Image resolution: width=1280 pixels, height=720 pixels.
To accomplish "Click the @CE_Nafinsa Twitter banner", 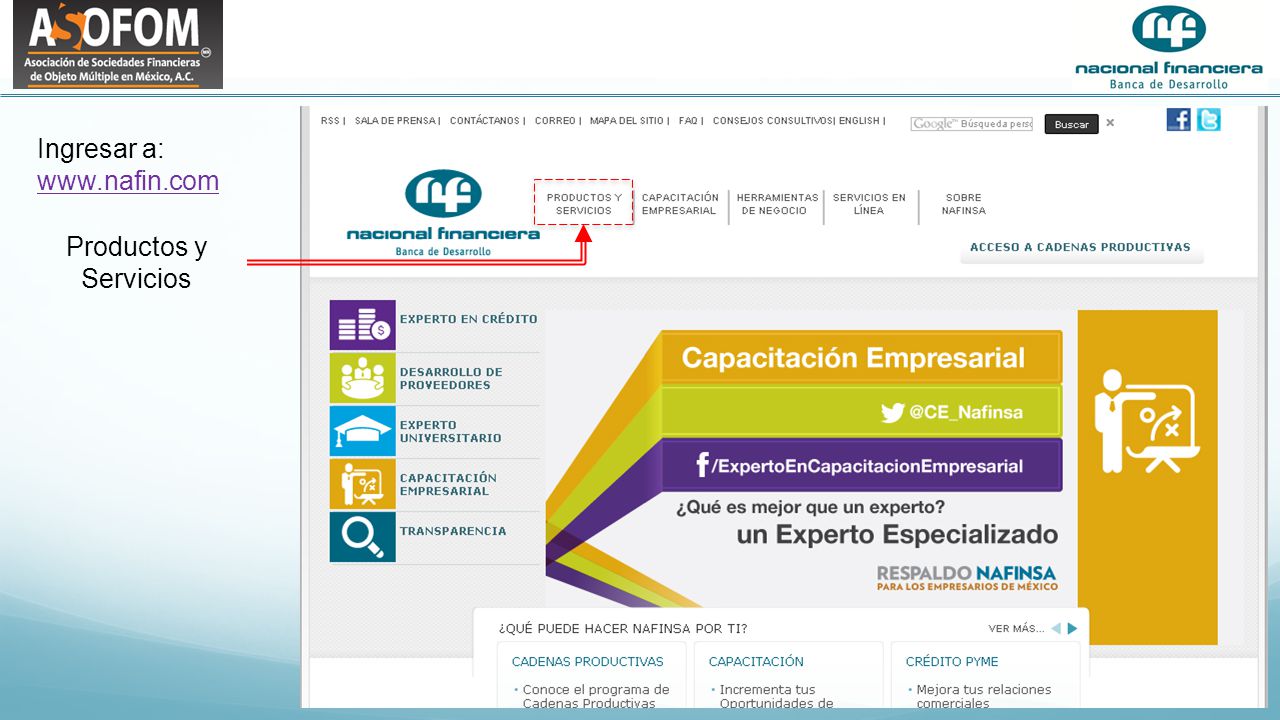I will click(860, 412).
